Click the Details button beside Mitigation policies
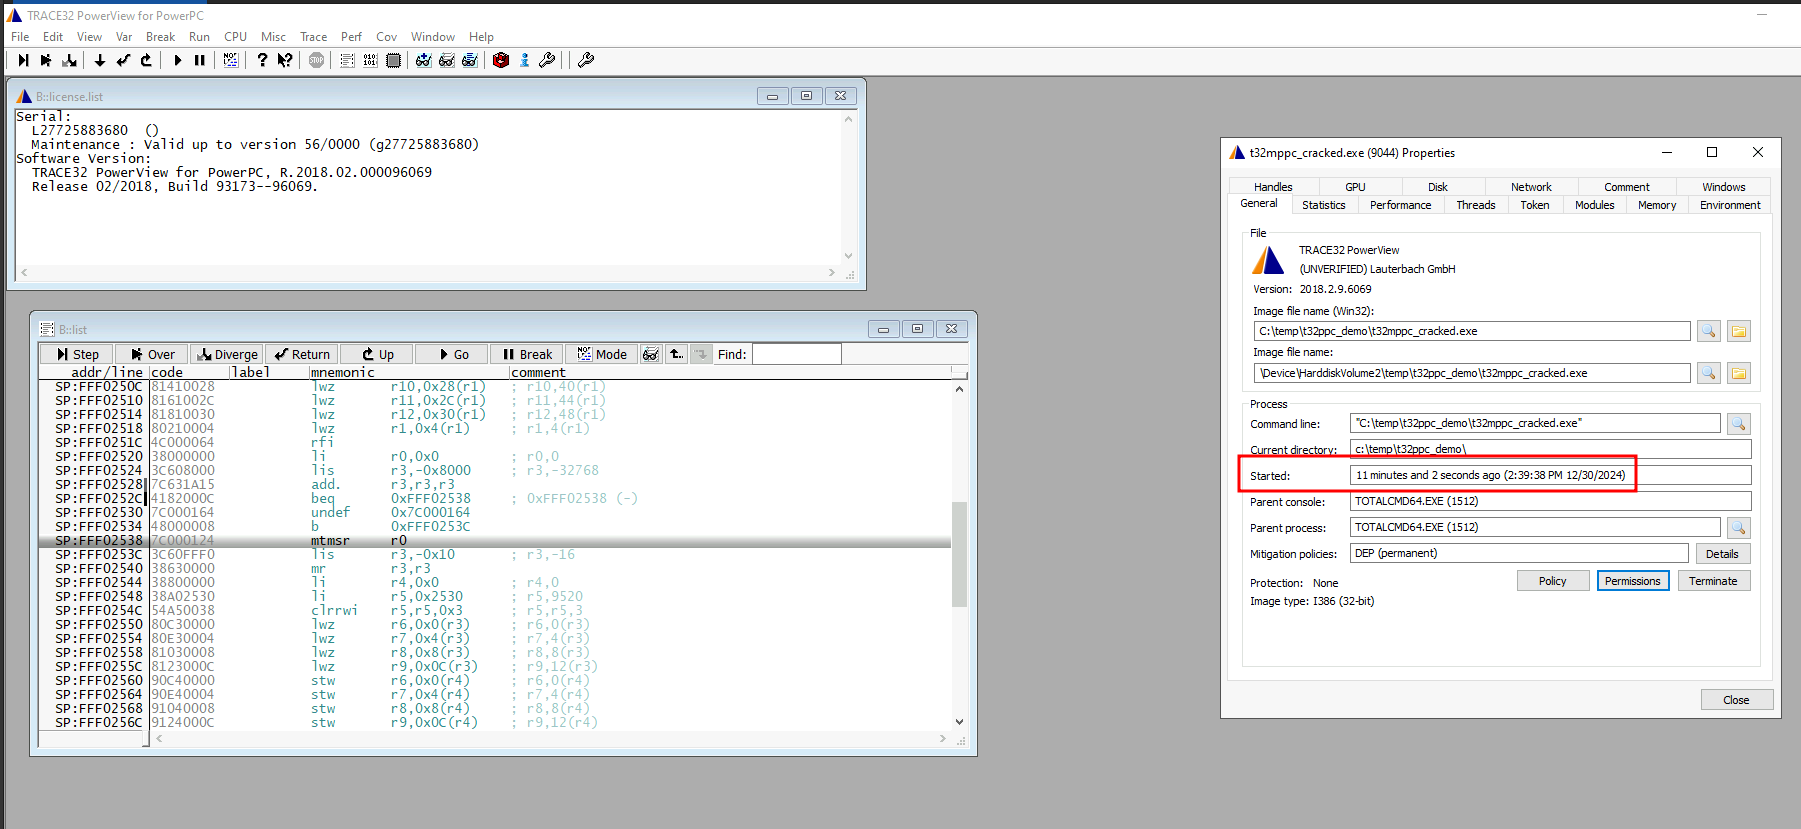 click(1721, 554)
